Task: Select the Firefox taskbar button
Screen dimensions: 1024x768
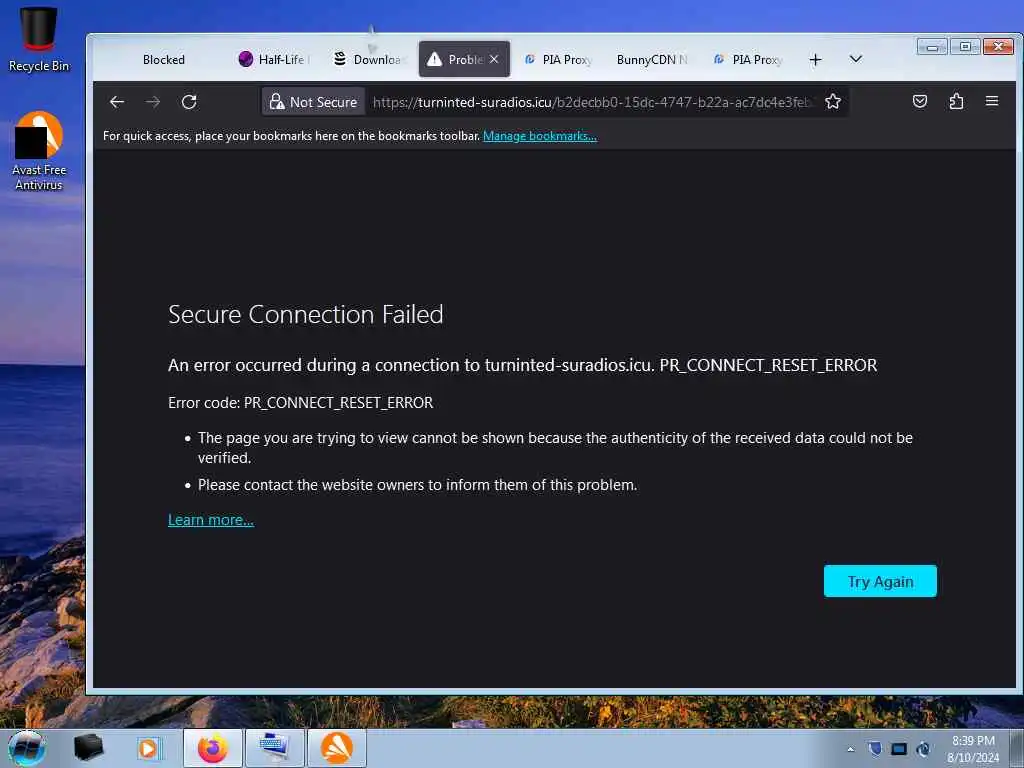Action: [213, 748]
